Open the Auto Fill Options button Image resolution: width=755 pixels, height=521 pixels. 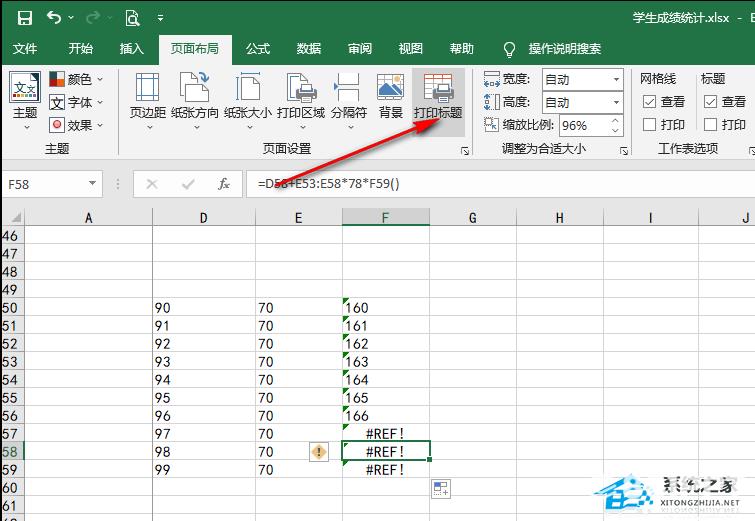[x=441, y=489]
